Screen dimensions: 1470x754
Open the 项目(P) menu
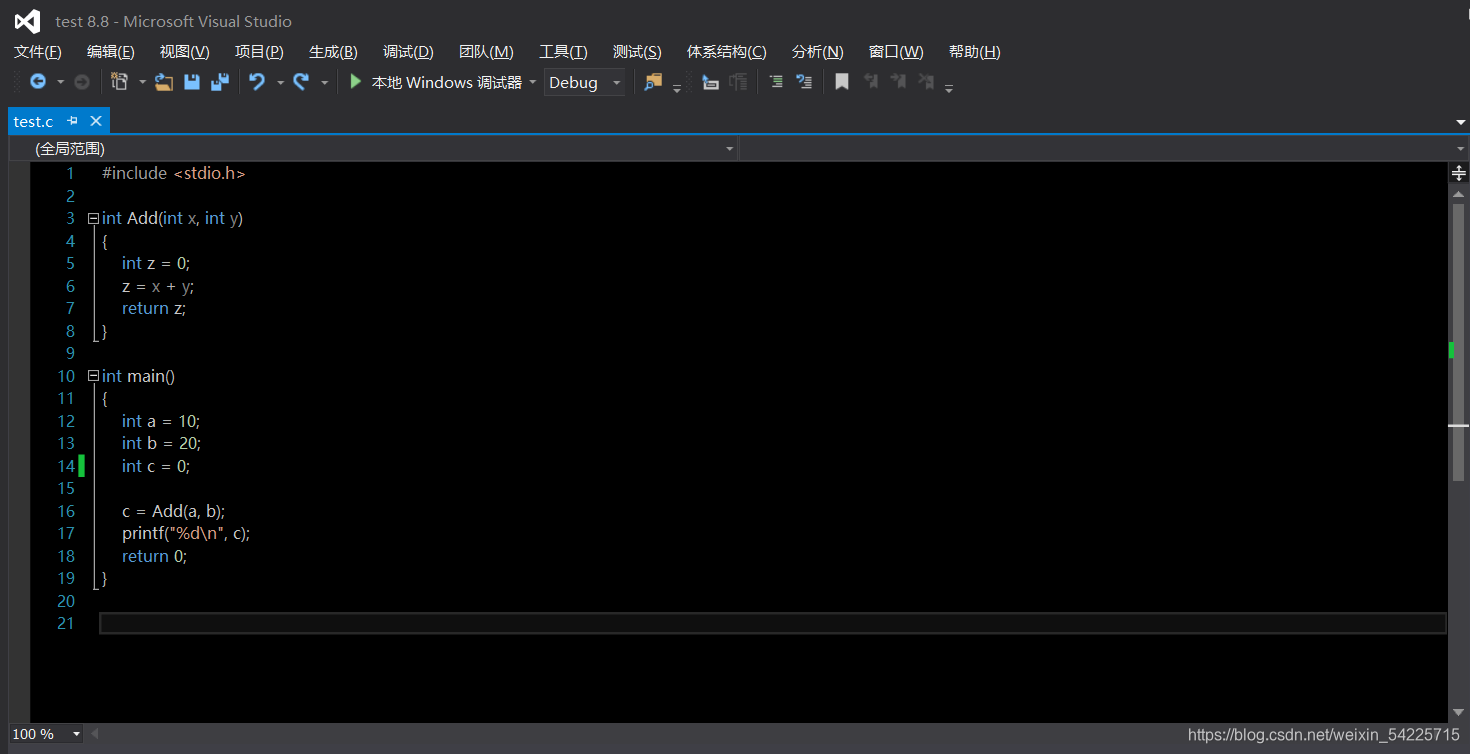pos(259,52)
